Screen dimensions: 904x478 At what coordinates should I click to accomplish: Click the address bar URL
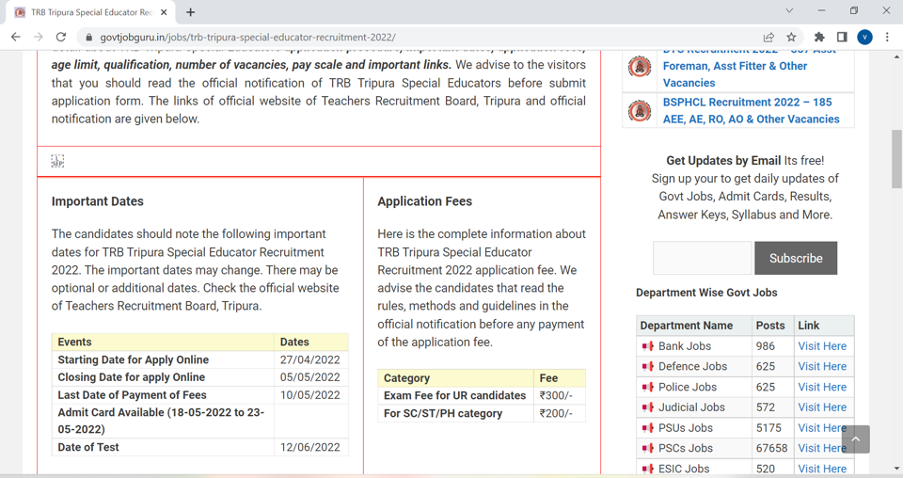(248, 37)
